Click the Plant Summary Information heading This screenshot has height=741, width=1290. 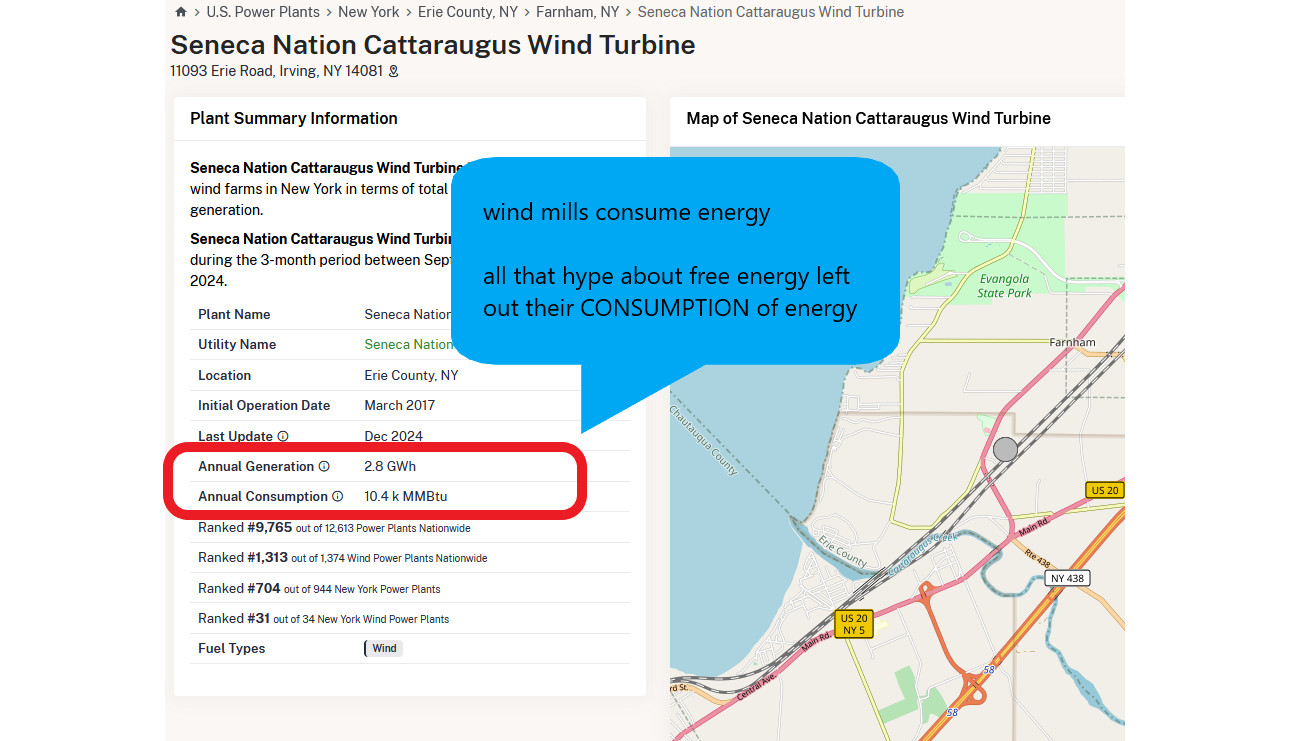[x=294, y=118]
